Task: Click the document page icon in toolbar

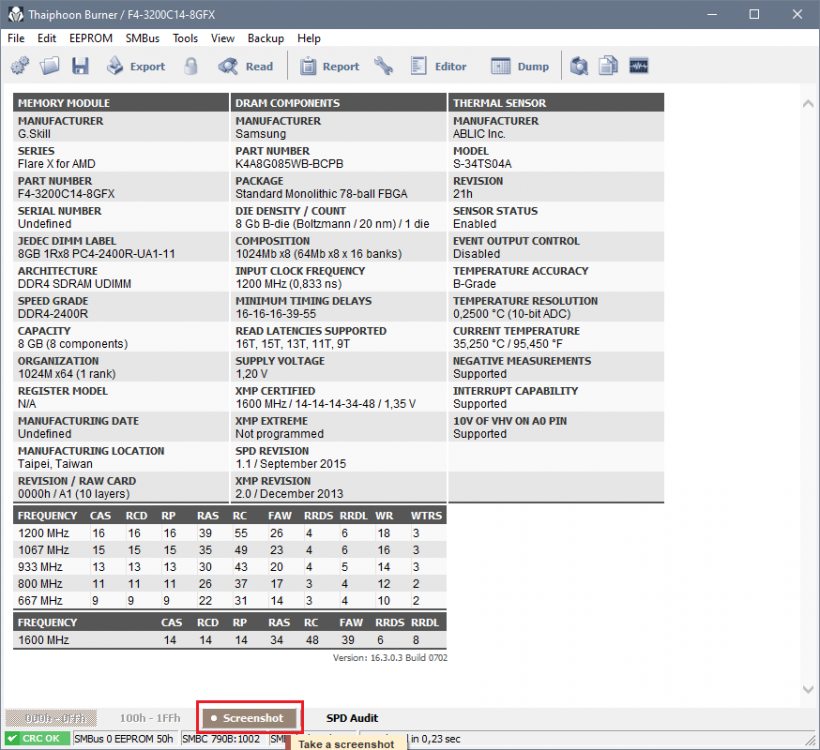Action: (608, 66)
